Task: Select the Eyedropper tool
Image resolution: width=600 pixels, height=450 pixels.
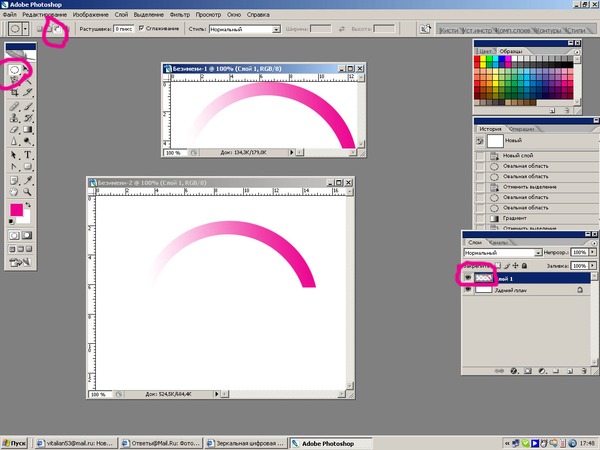Action: coord(27,180)
